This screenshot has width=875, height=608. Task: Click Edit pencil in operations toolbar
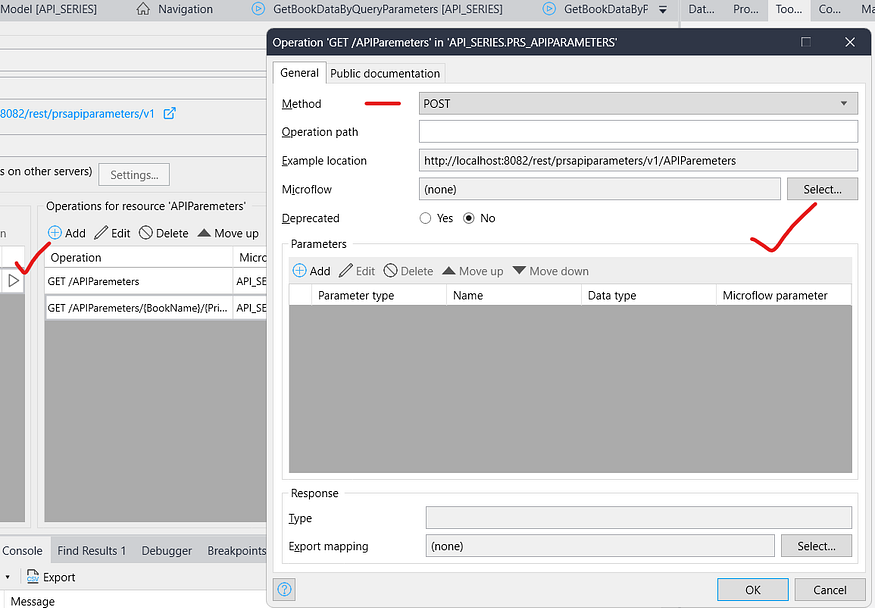[112, 233]
